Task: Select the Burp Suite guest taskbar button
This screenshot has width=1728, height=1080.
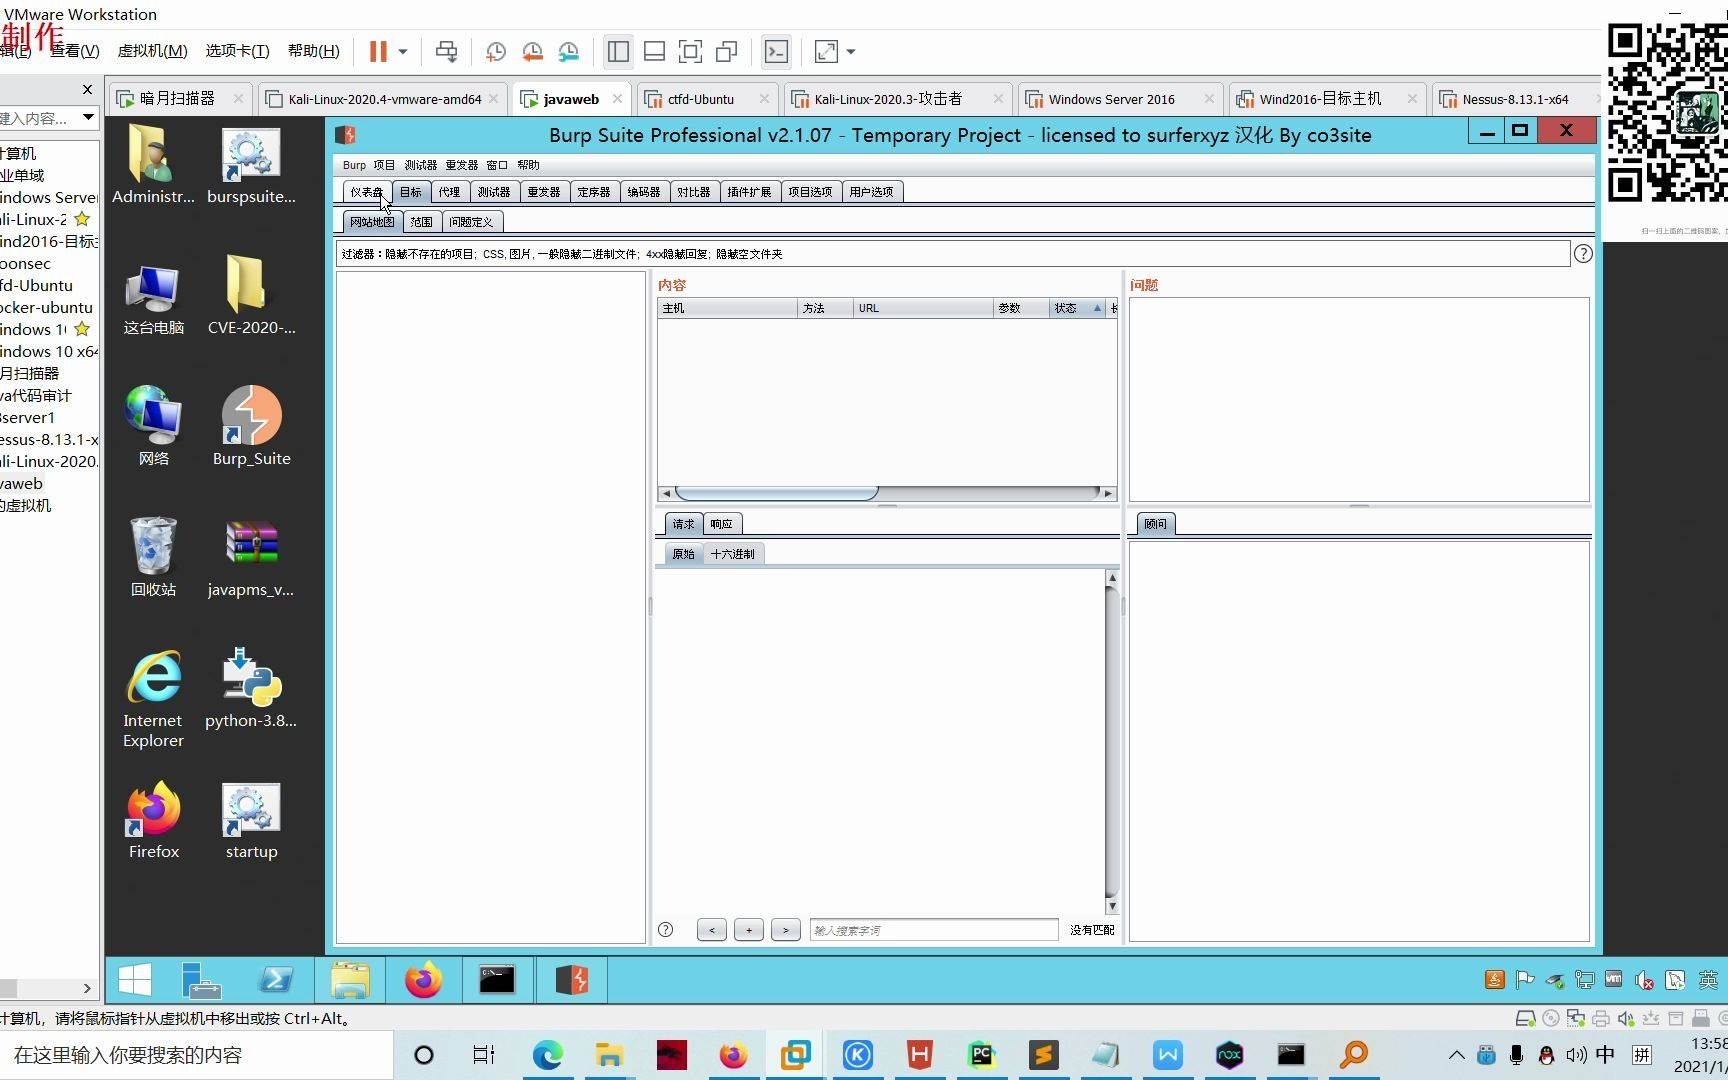Action: [x=571, y=980]
